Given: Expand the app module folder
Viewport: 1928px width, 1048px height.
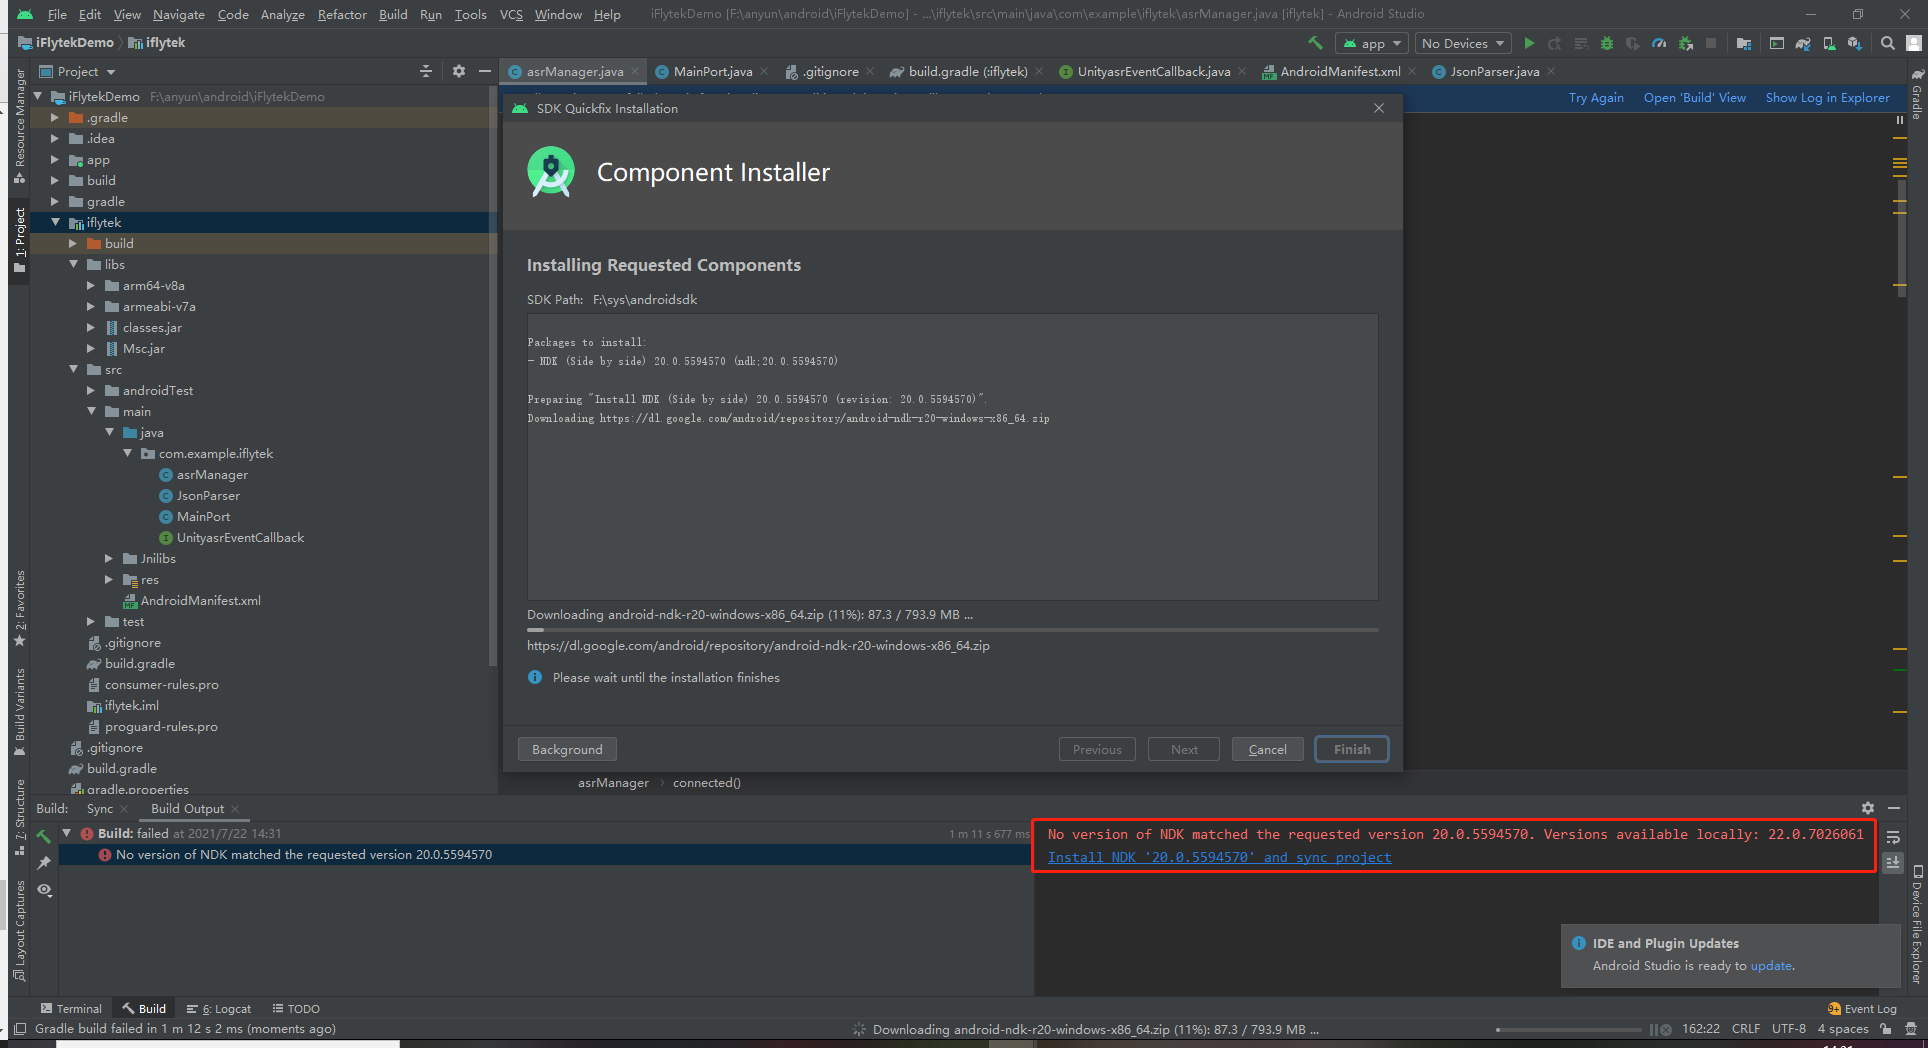Looking at the screenshot, I should pos(55,160).
